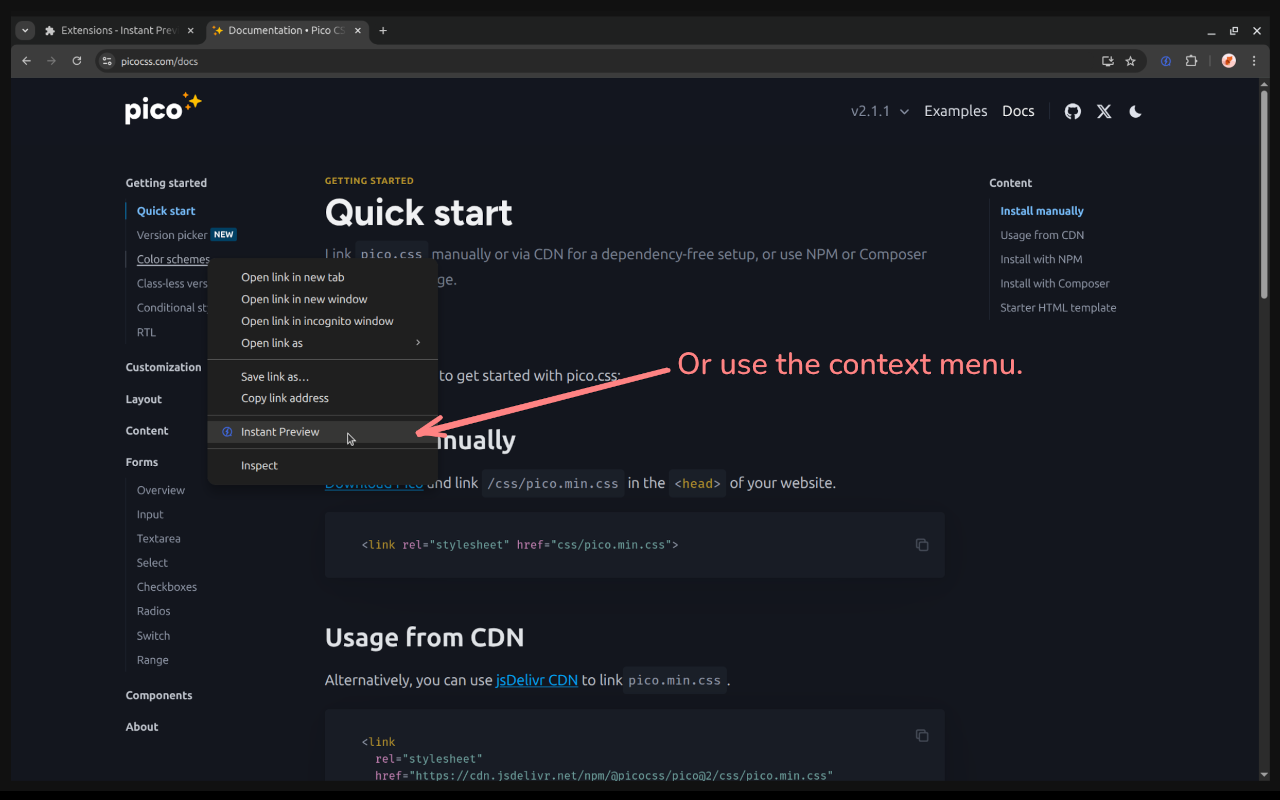Collapse the Forms section
Image resolution: width=1280 pixels, height=800 pixels.
click(x=142, y=462)
